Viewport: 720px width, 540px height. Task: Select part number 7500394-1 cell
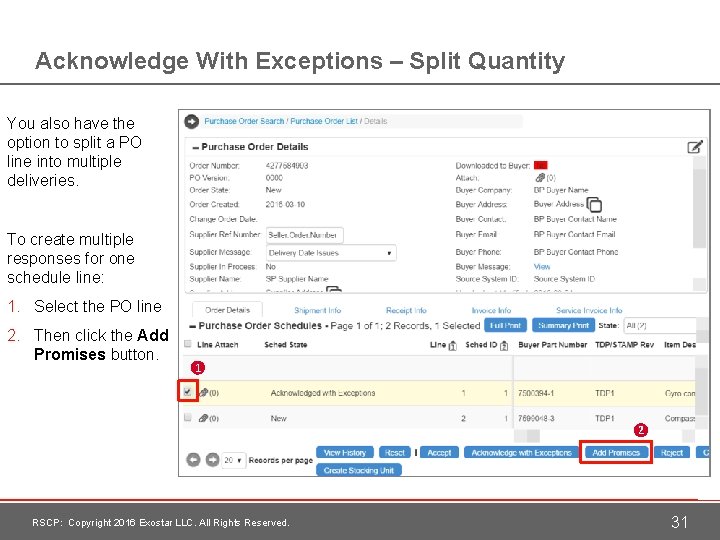point(535,393)
